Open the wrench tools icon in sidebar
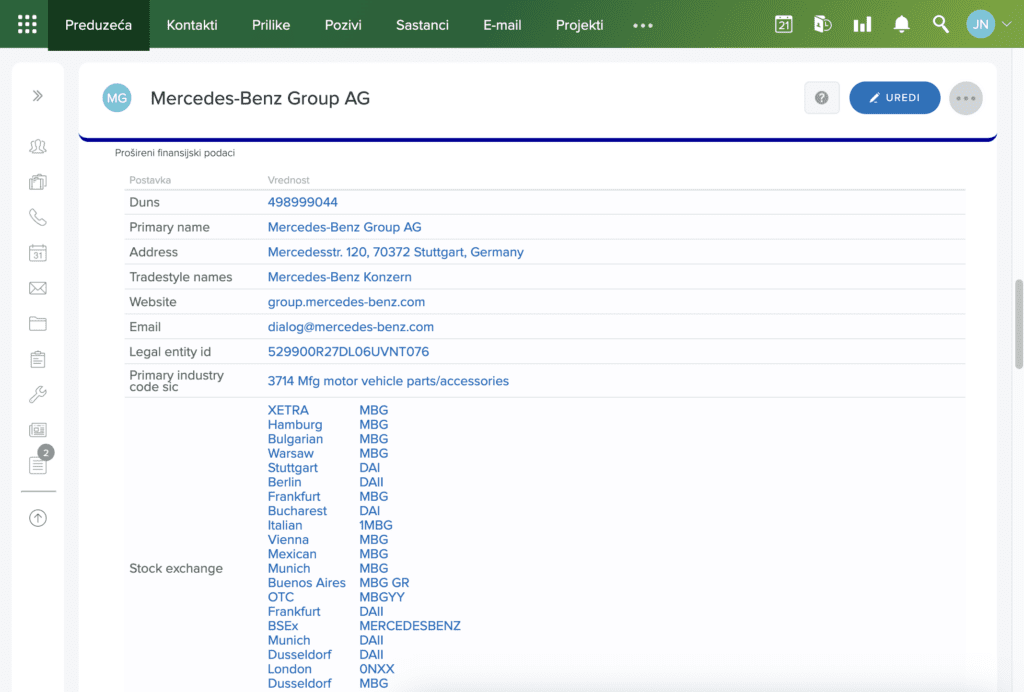Image resolution: width=1024 pixels, height=692 pixels. coord(38,394)
